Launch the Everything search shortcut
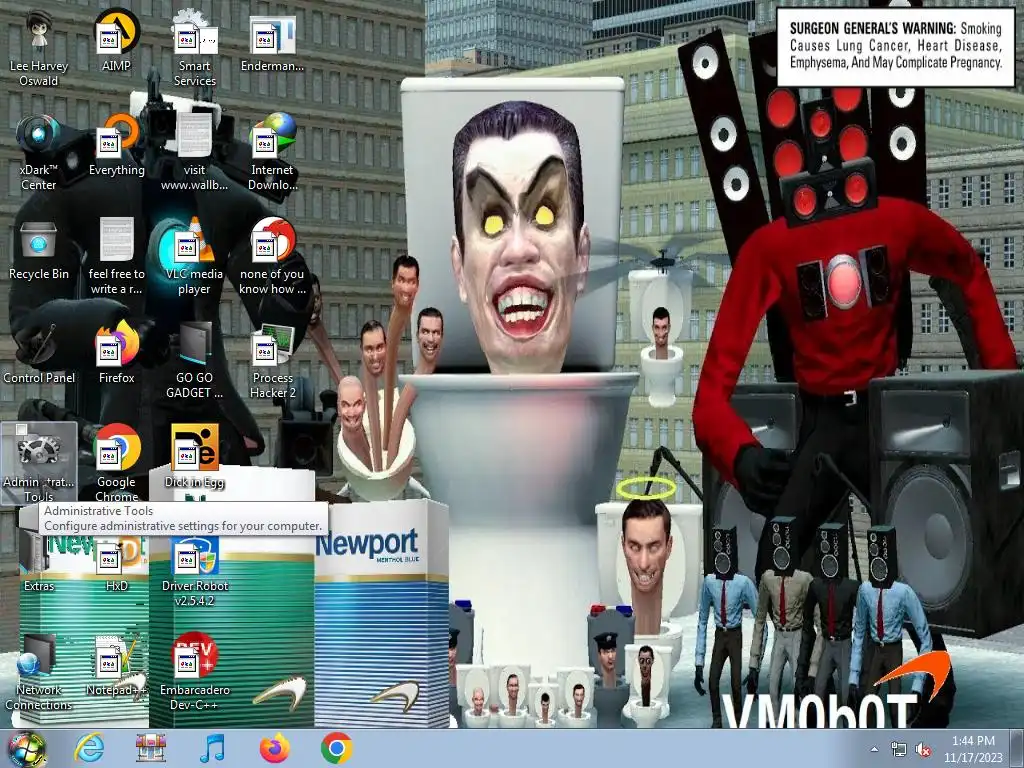Screen dimensions: 1024x768 coord(116,145)
